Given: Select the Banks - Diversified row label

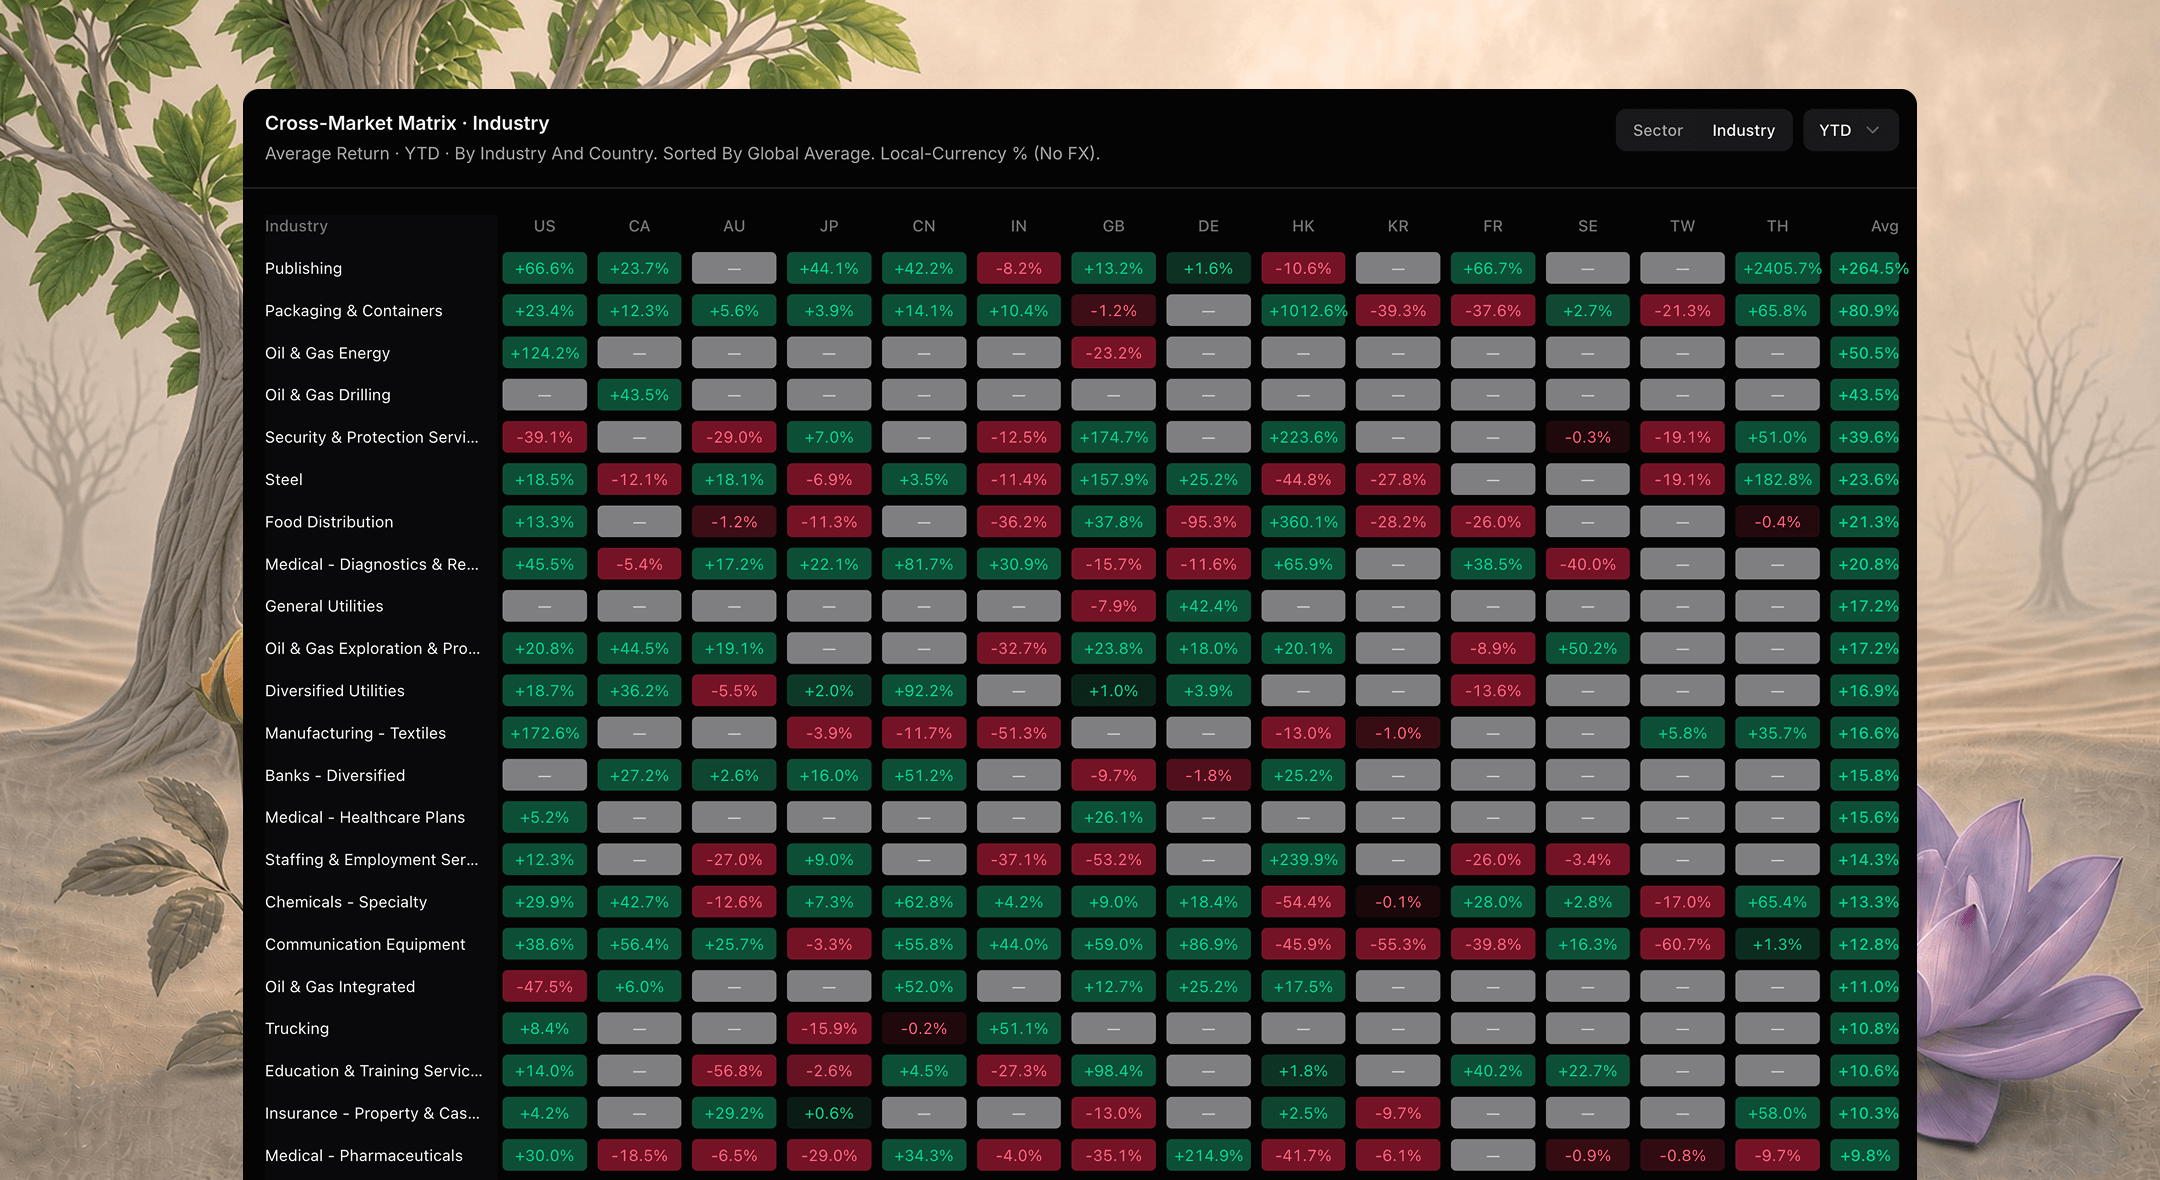Looking at the screenshot, I should coord(335,775).
